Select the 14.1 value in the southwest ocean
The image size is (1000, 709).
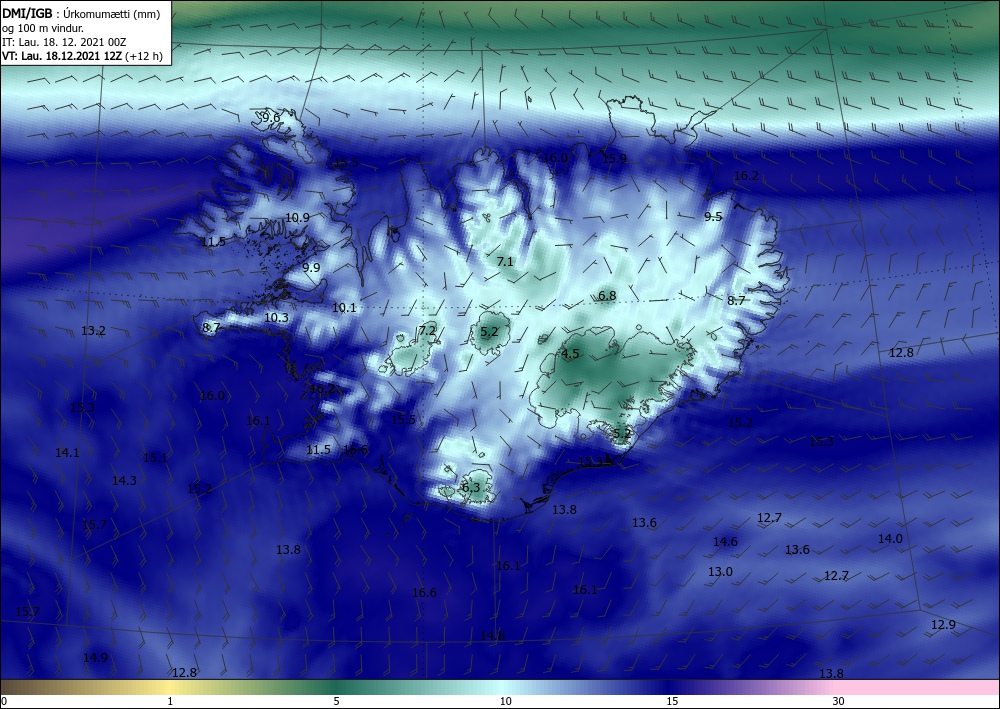pos(68,453)
